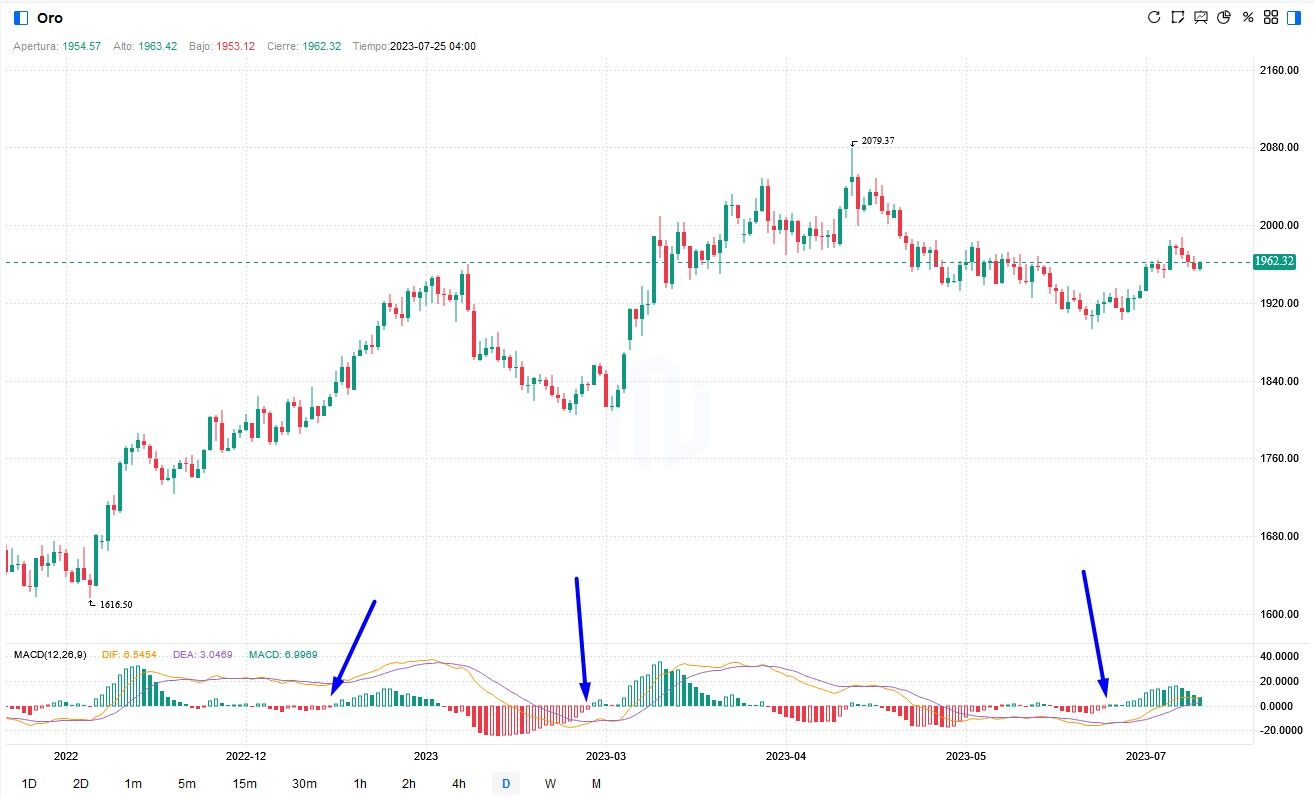The image size is (1314, 798).
Task: Switch to the 5m timeframe
Action: click(187, 784)
